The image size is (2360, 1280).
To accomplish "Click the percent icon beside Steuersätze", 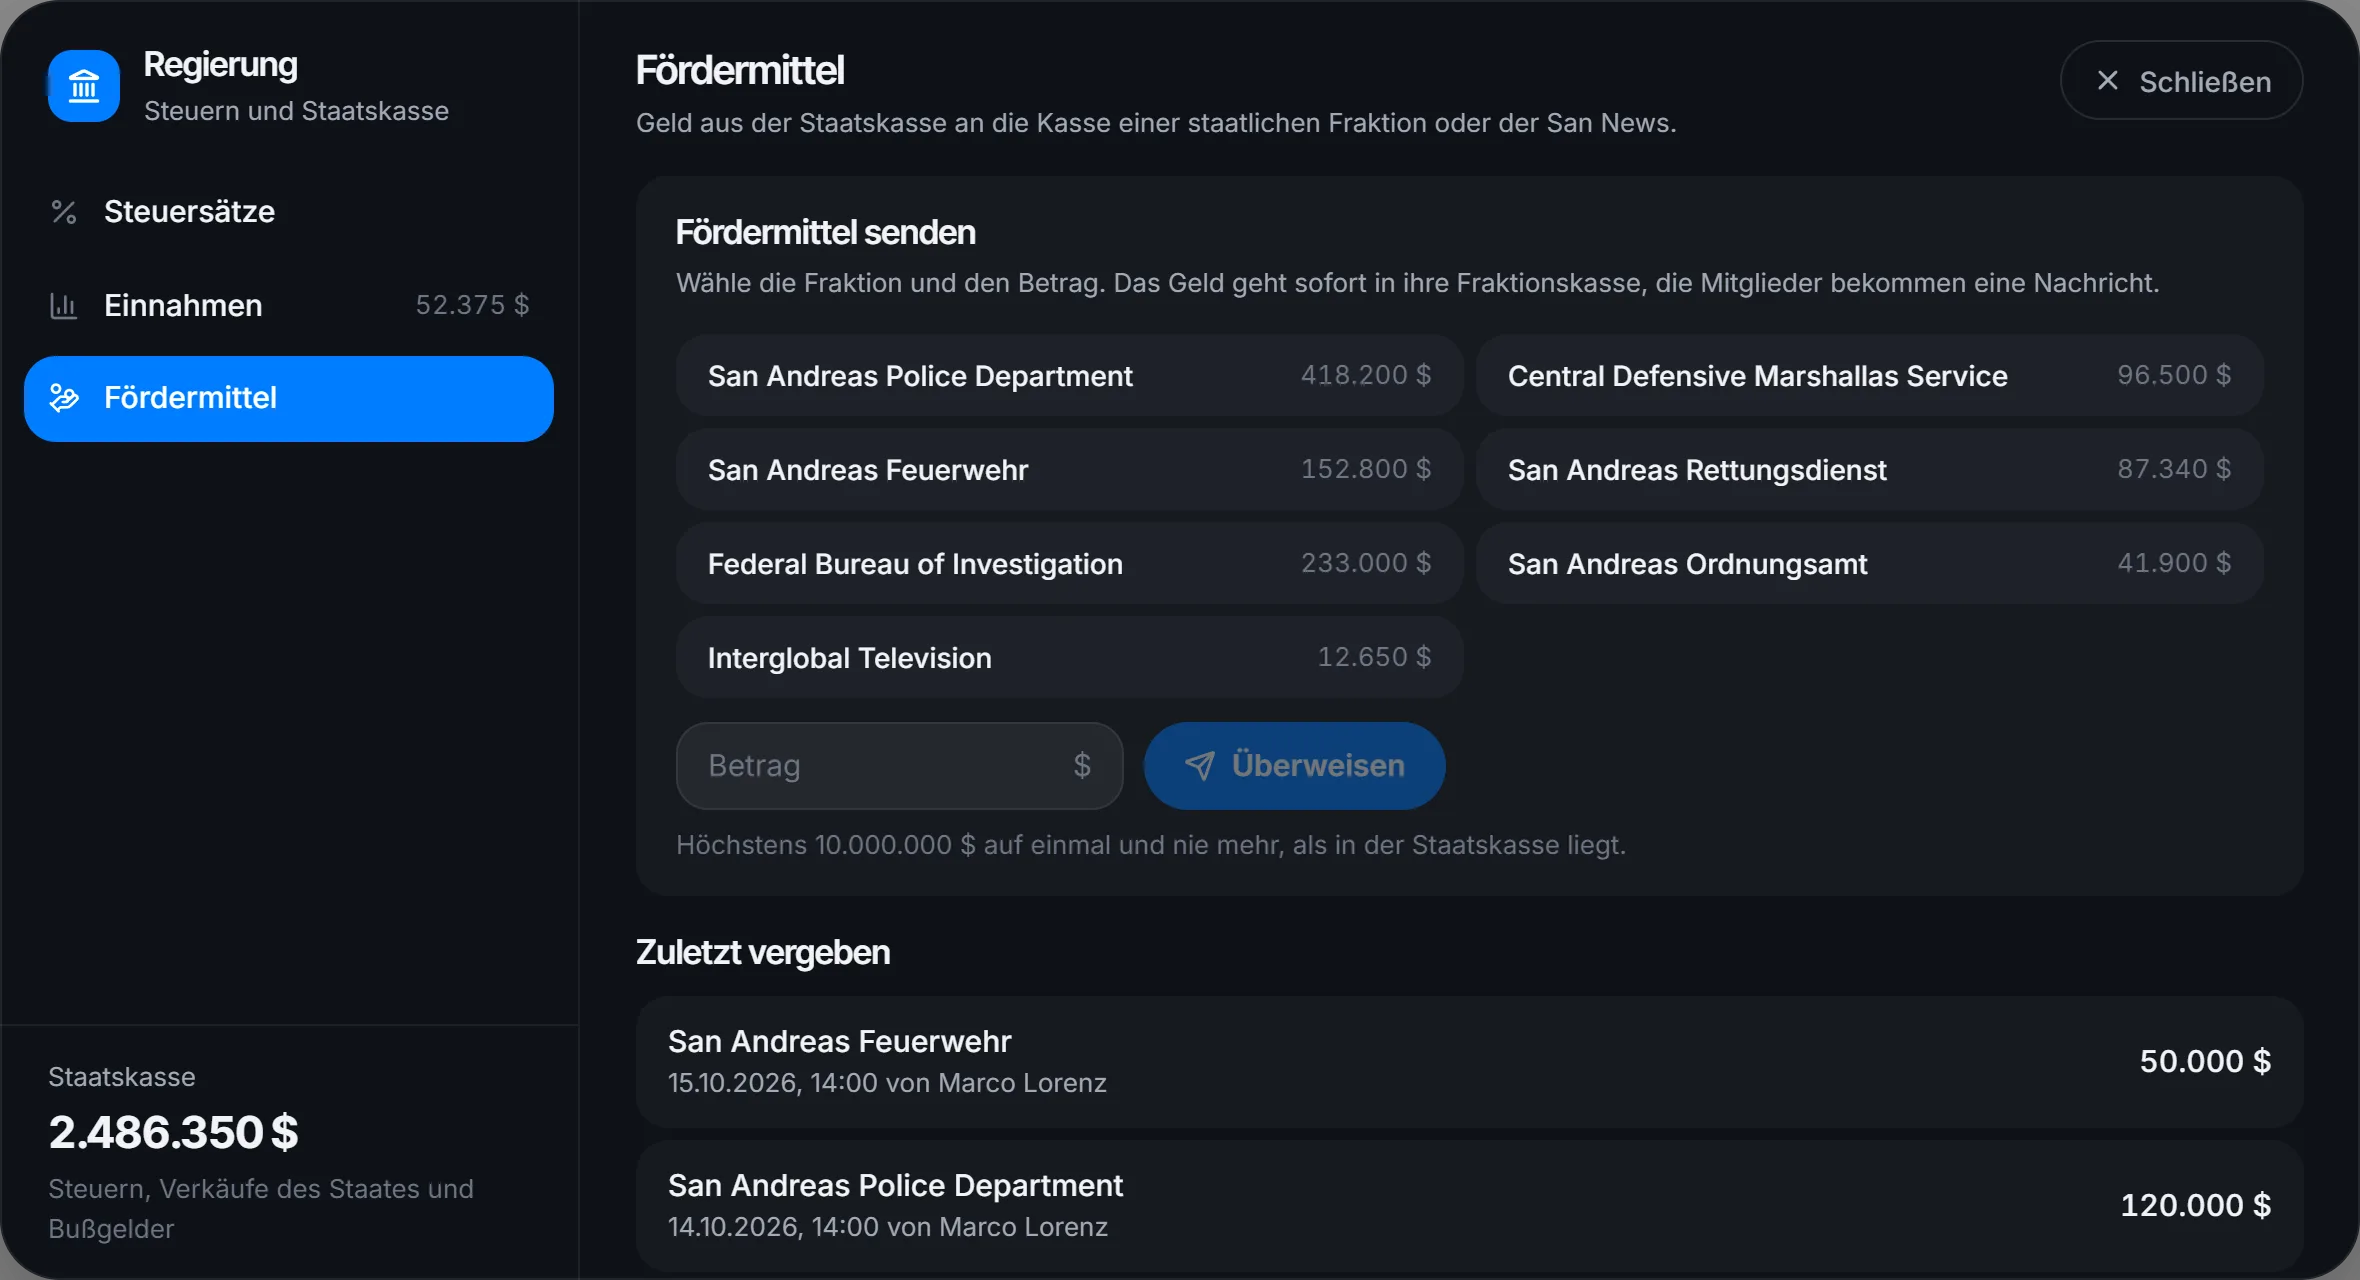I will [x=64, y=212].
